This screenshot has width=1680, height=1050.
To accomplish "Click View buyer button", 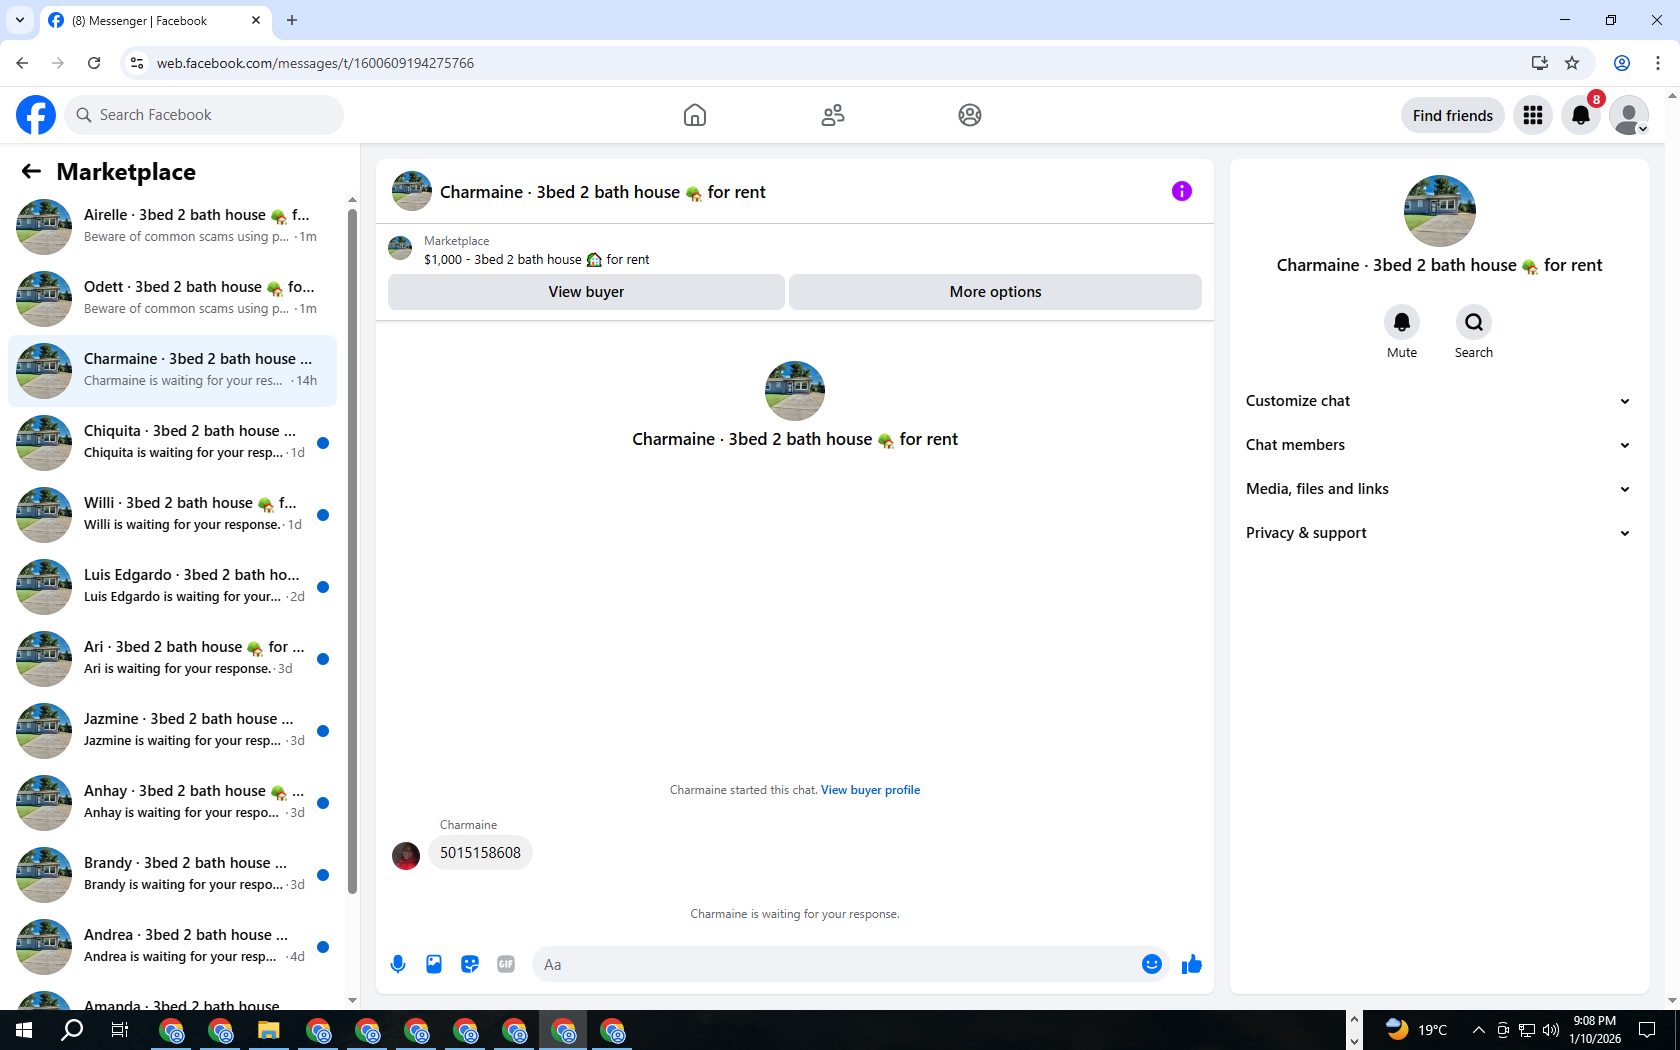I will coord(586,292).
